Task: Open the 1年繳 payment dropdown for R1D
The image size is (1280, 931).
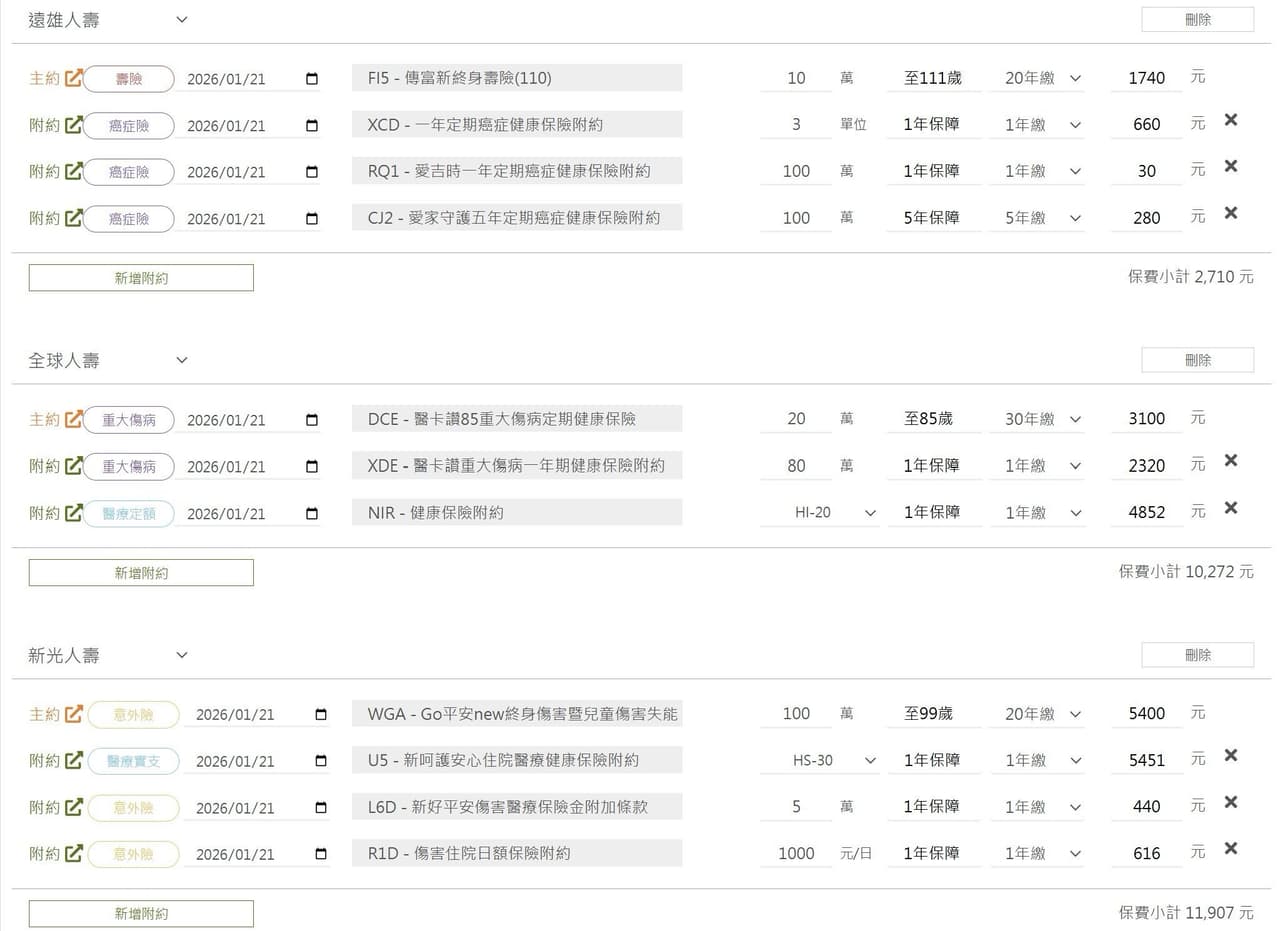Action: (1039, 854)
